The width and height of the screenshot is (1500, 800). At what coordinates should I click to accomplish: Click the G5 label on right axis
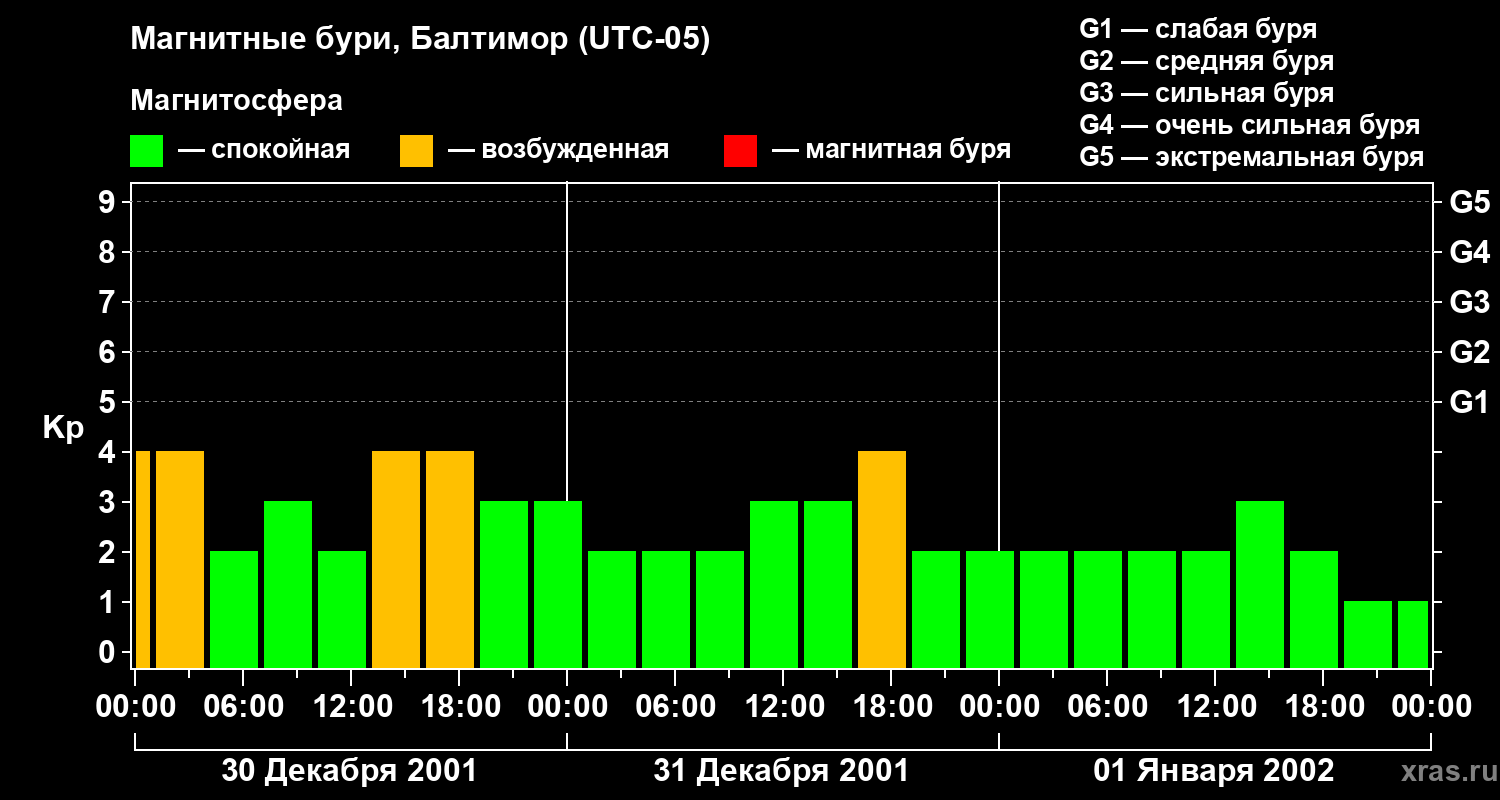(1469, 203)
